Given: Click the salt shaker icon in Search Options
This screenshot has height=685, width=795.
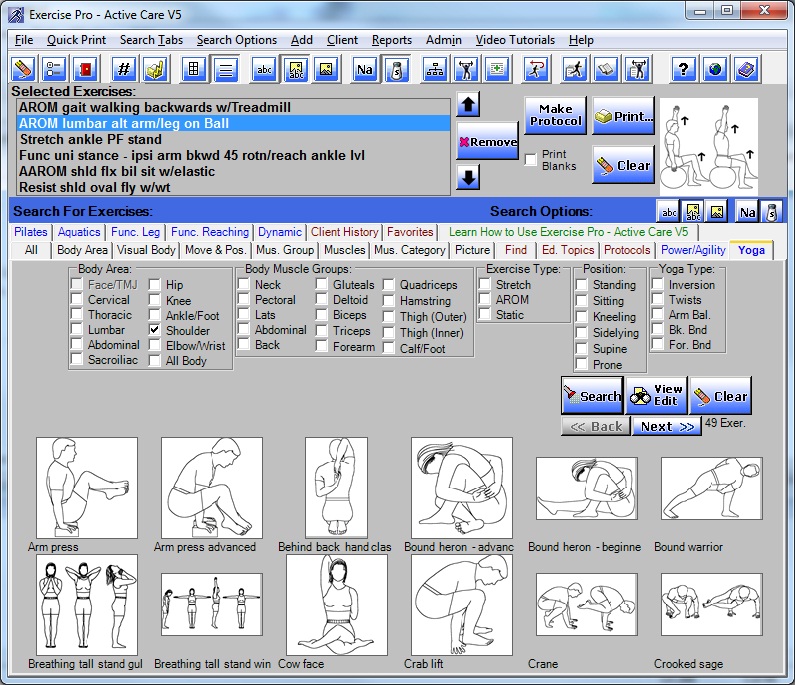Looking at the screenshot, I should pos(771,212).
